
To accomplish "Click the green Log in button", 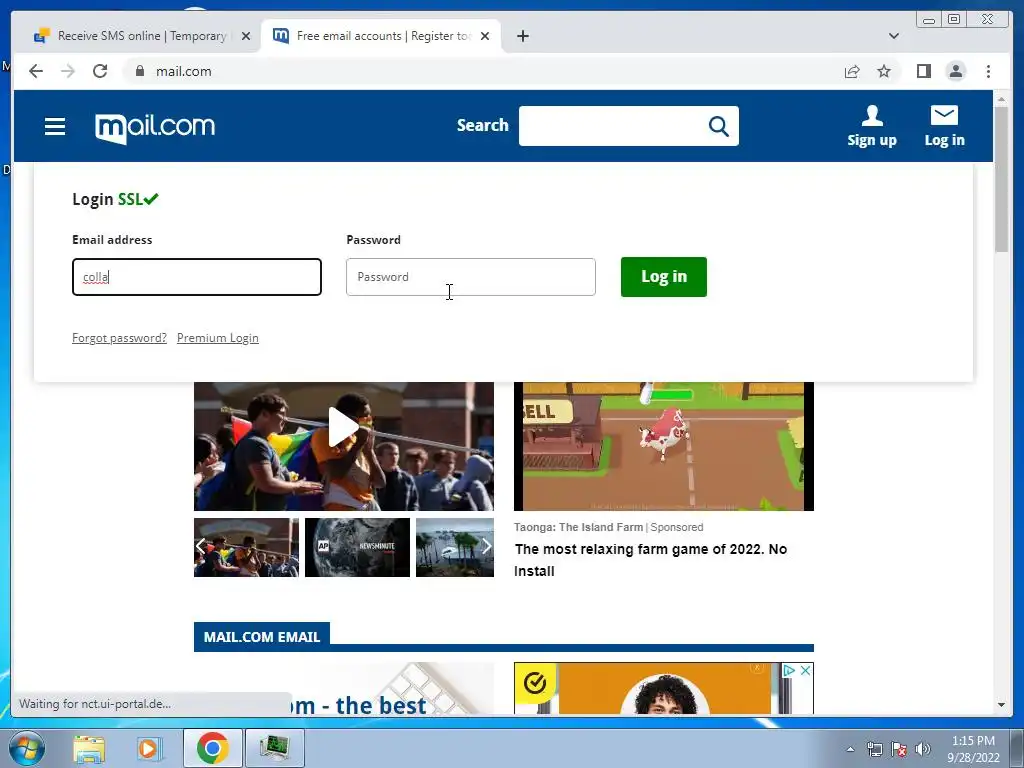I will click(664, 277).
